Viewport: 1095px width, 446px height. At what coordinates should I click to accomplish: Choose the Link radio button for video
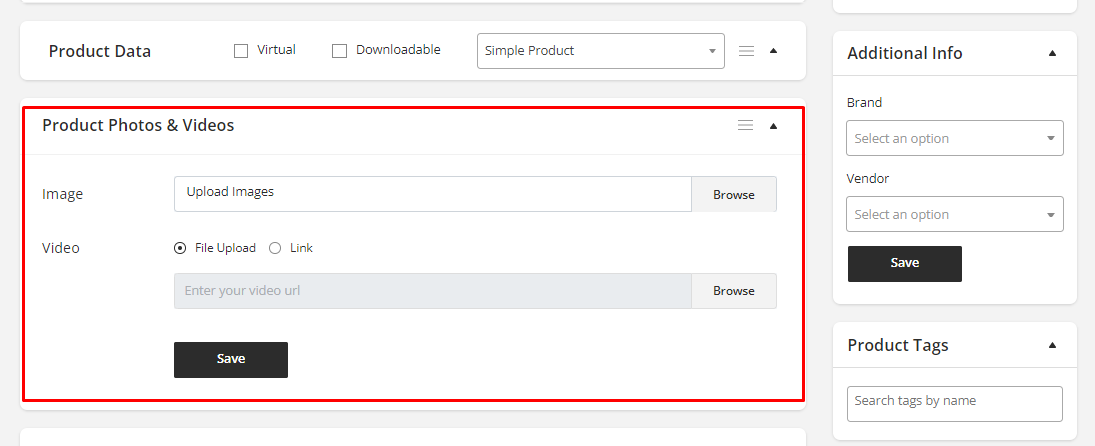275,248
